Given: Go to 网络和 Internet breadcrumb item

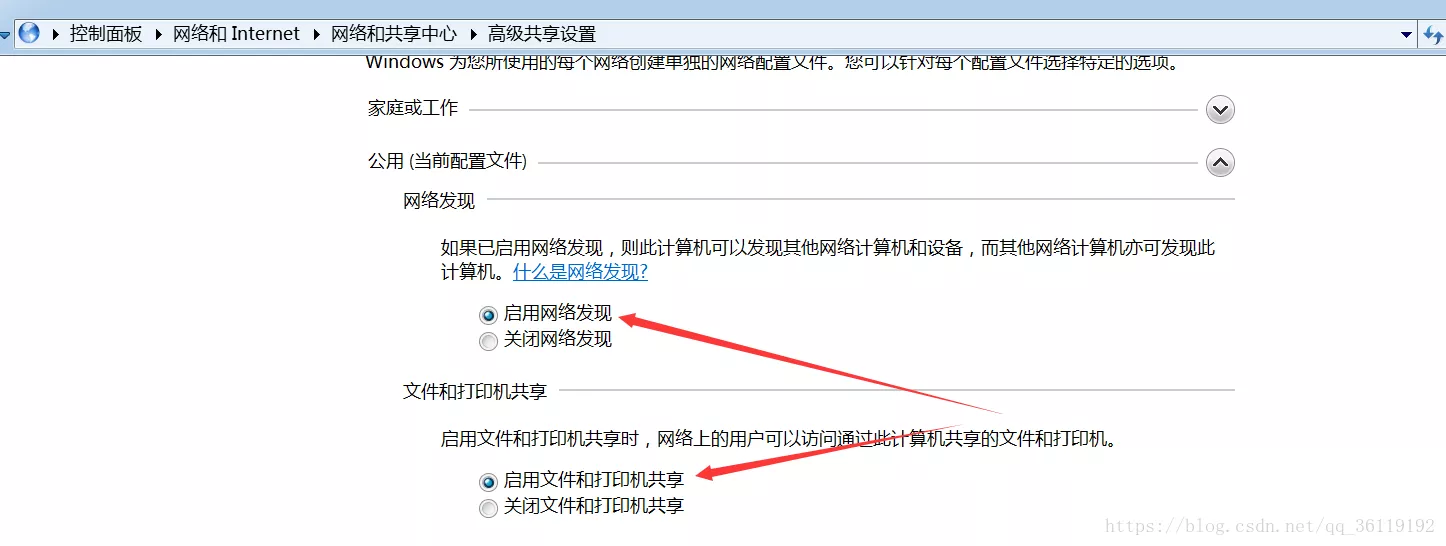Looking at the screenshot, I should (236, 34).
